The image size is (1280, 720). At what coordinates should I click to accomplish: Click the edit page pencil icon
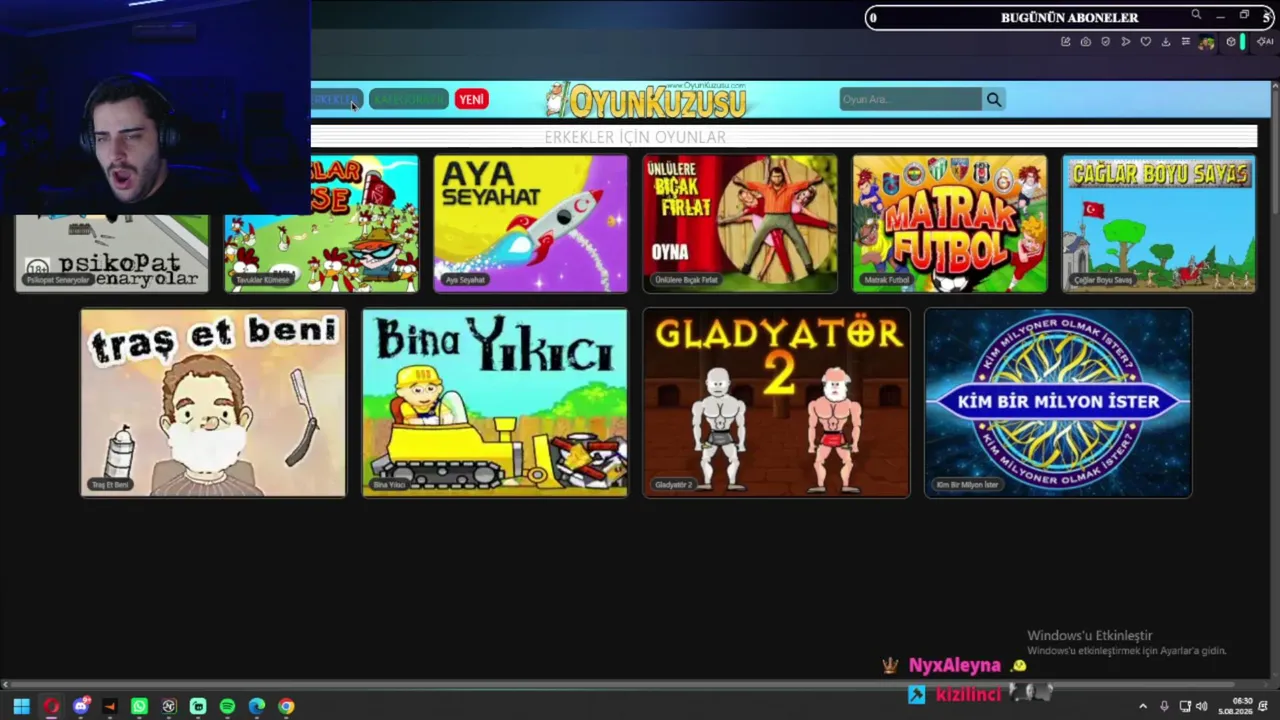(x=1065, y=42)
